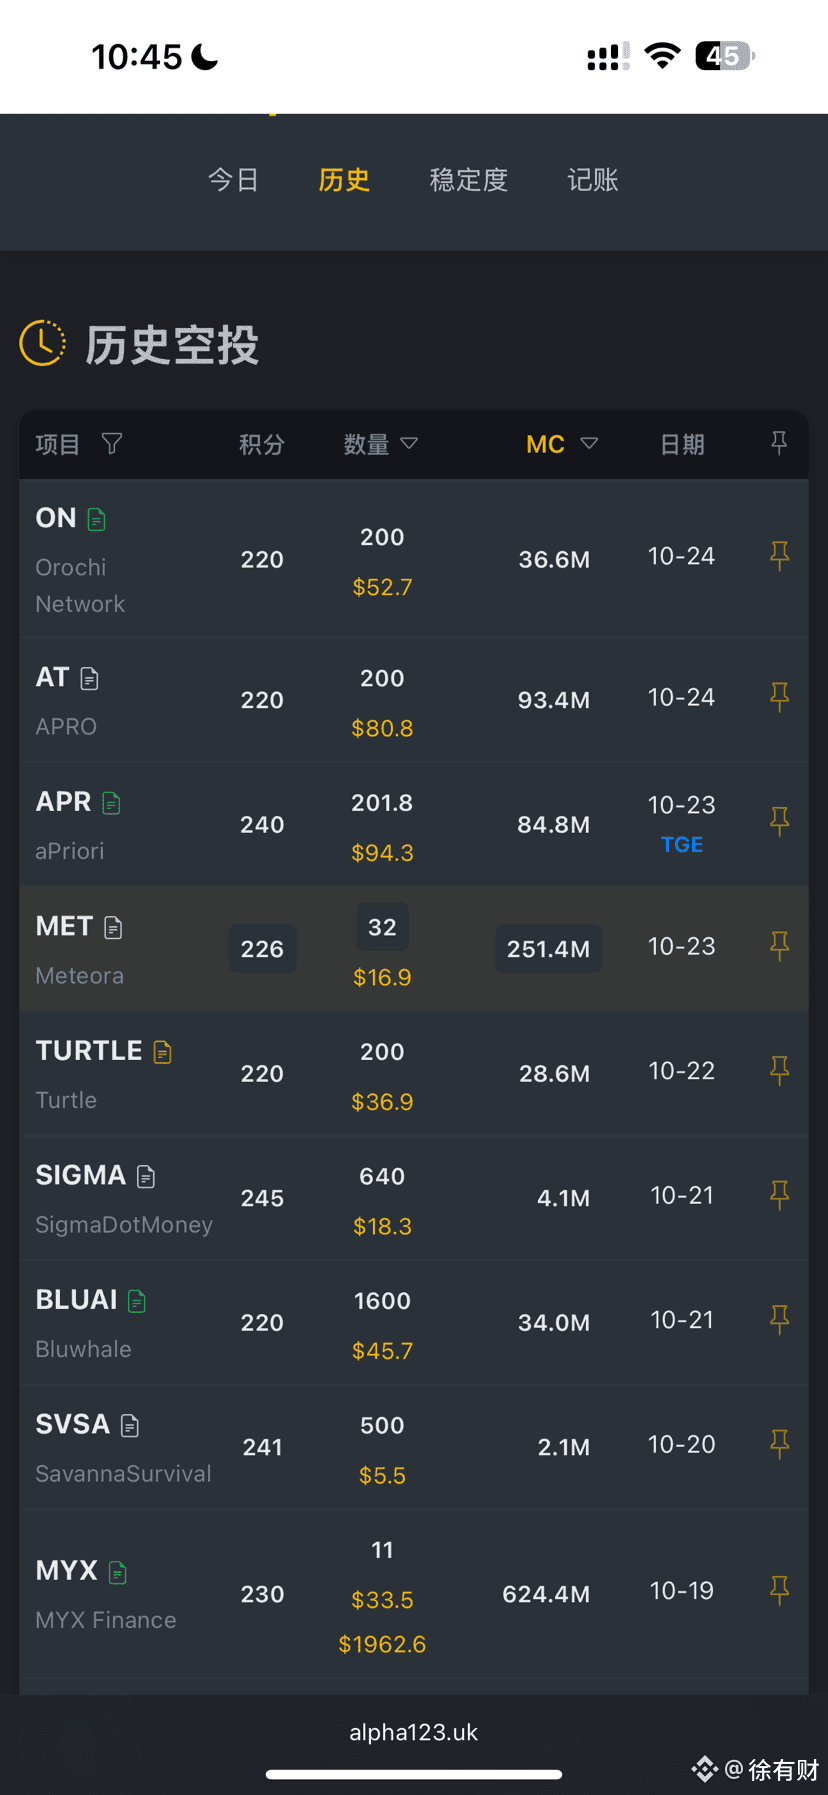Toggle the pin for the BLUAI row
The height and width of the screenshot is (1795, 828).
[x=779, y=1319]
